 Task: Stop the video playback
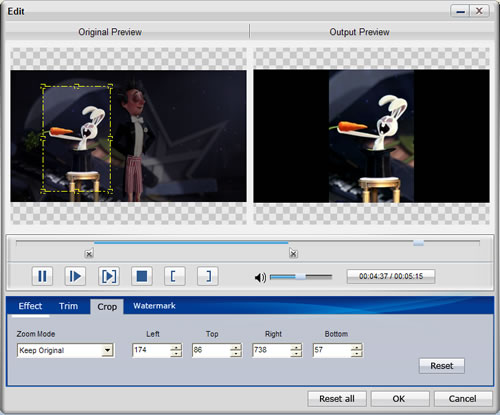(142, 276)
